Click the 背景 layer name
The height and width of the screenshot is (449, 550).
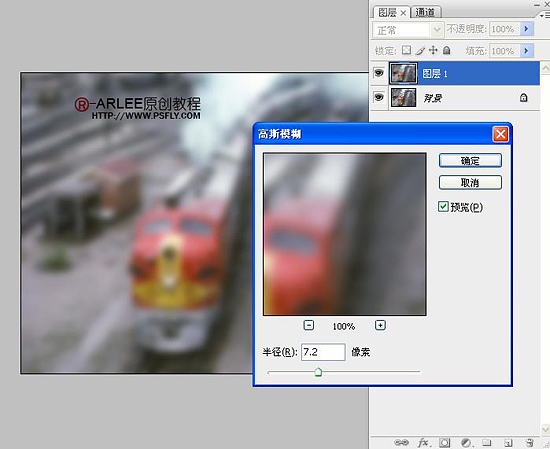click(433, 98)
